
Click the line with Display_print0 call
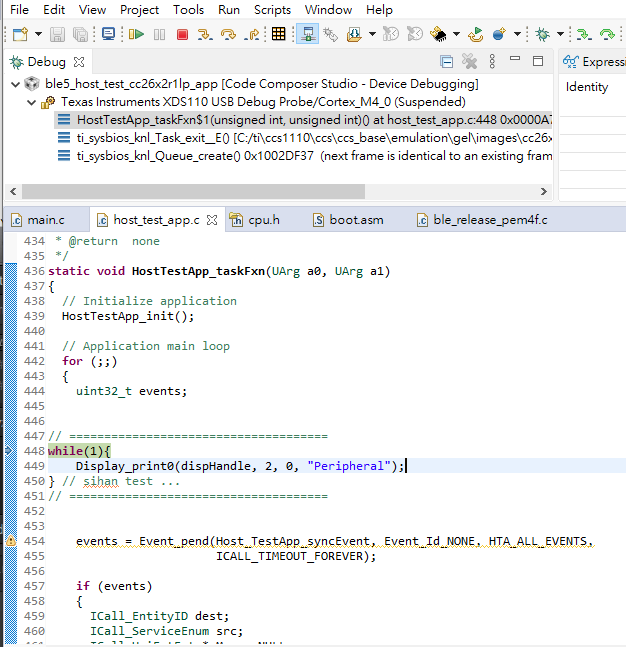[337, 466]
